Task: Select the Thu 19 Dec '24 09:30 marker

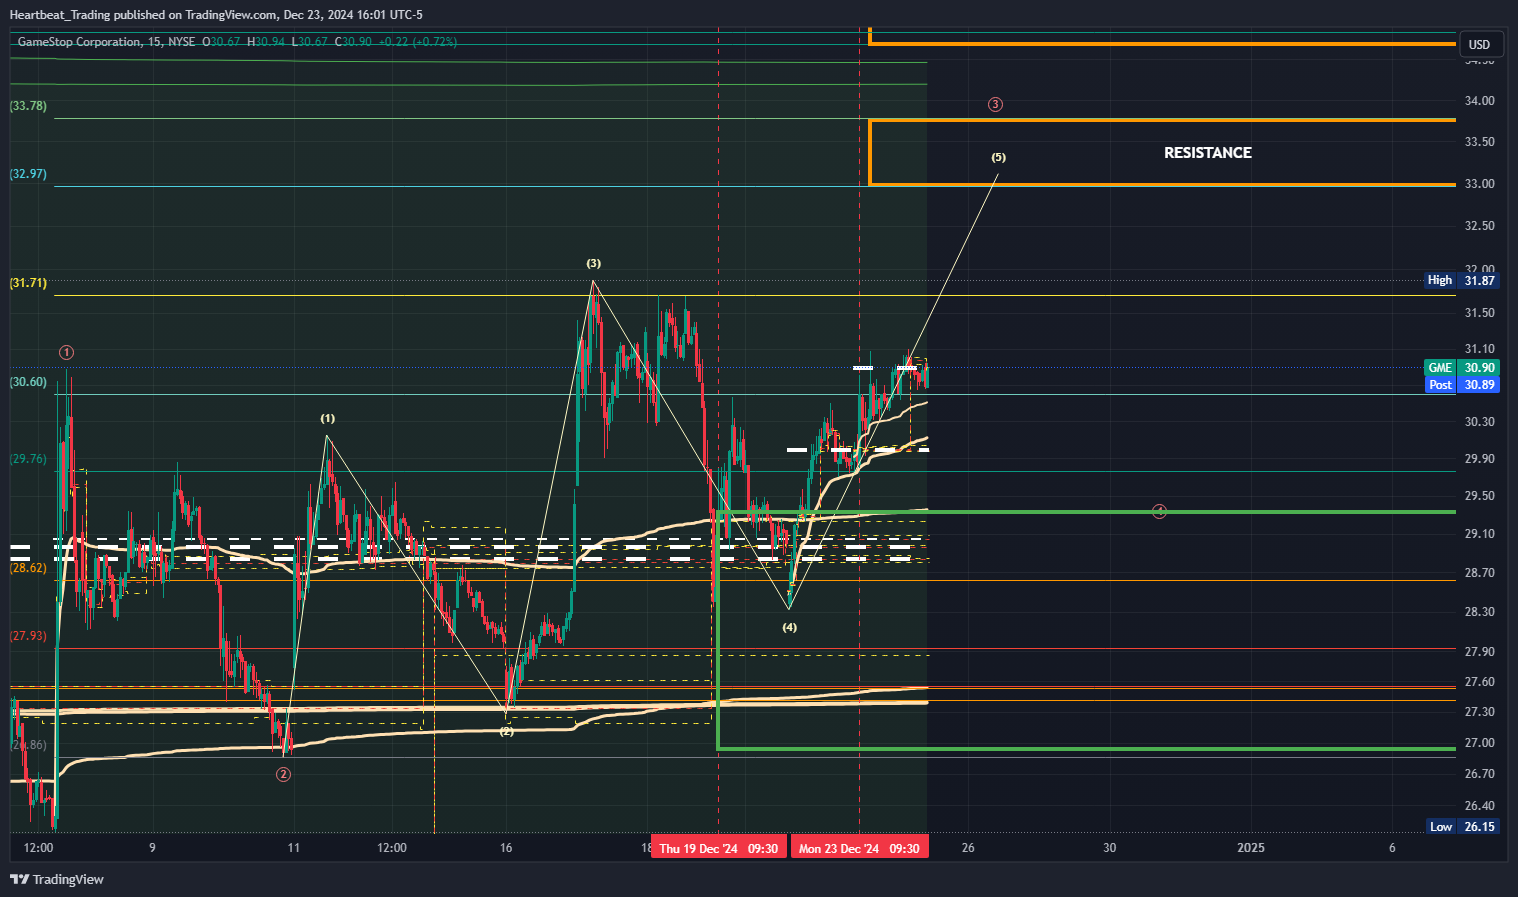Action: [718, 848]
